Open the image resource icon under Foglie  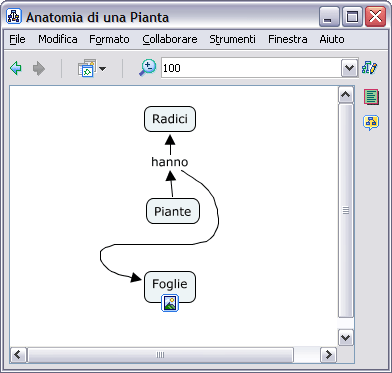coord(170,303)
